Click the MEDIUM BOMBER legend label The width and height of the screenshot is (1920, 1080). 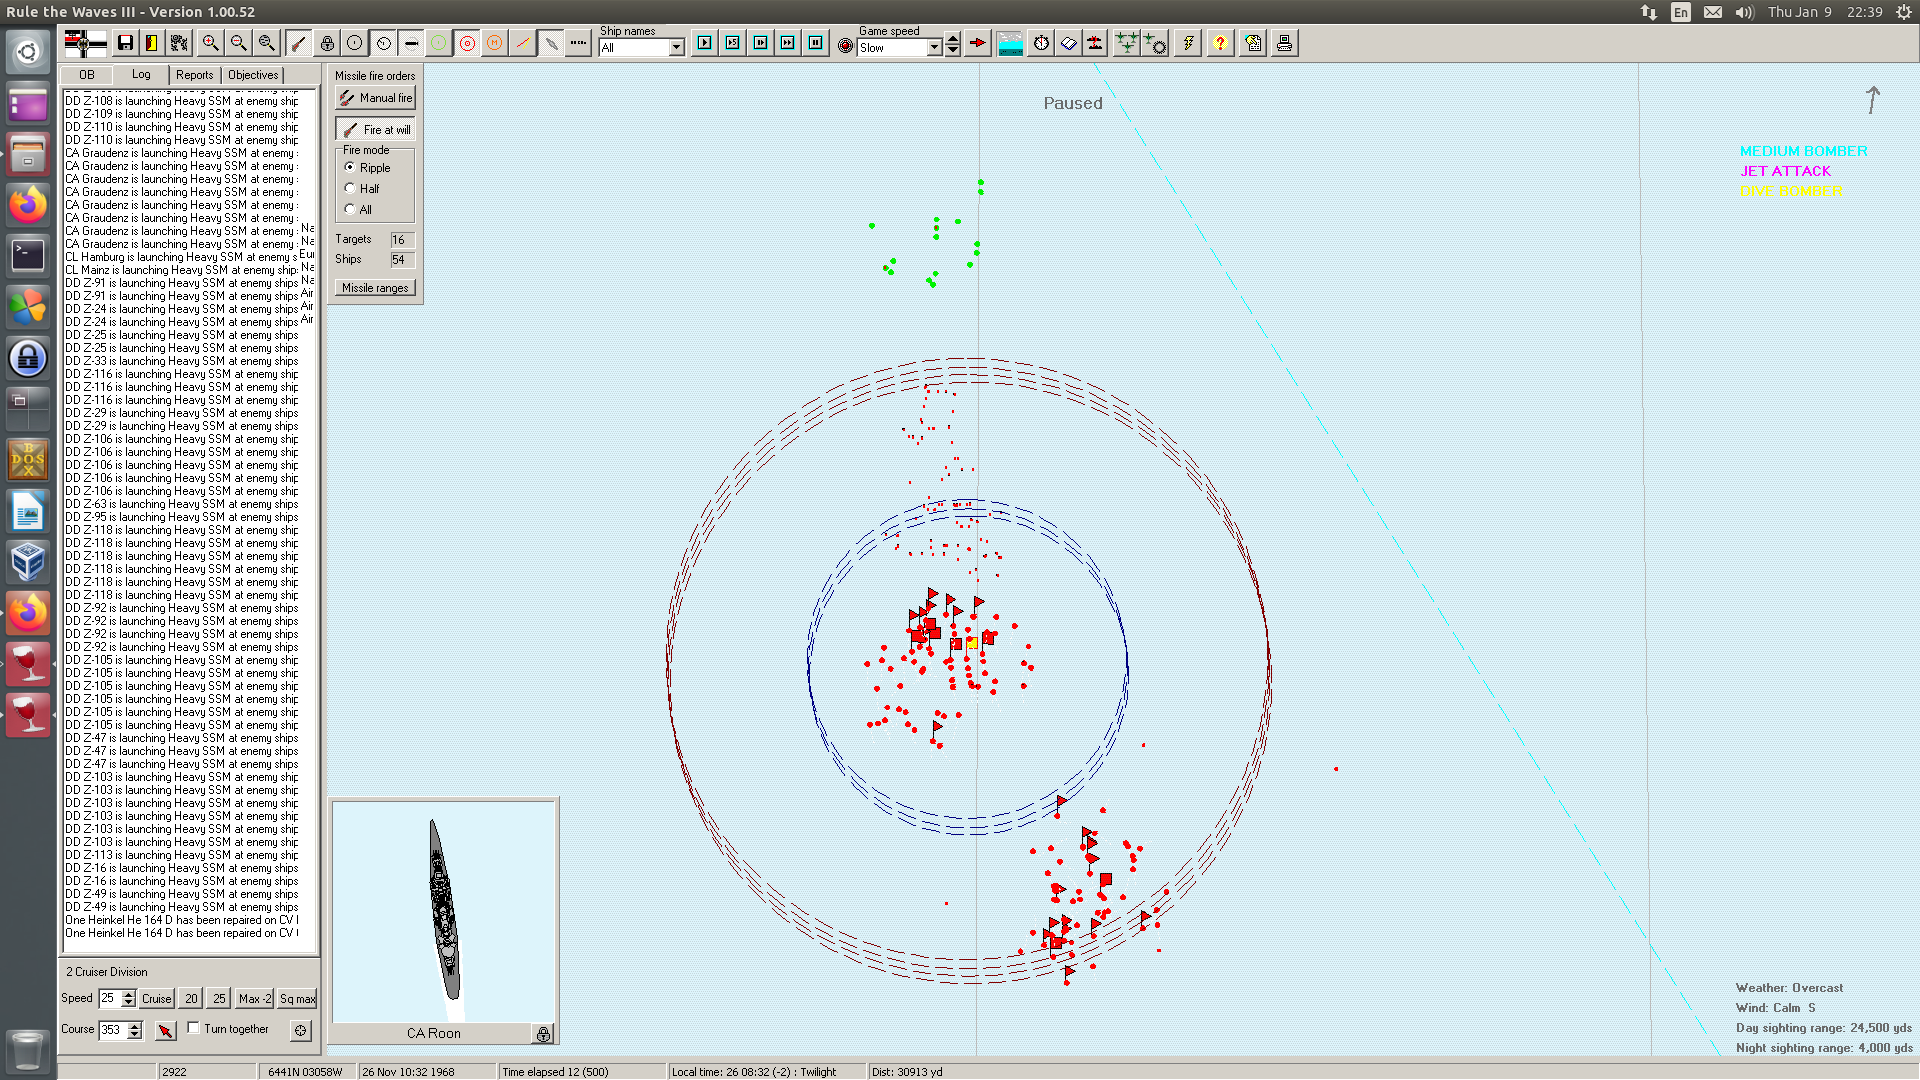(1803, 151)
